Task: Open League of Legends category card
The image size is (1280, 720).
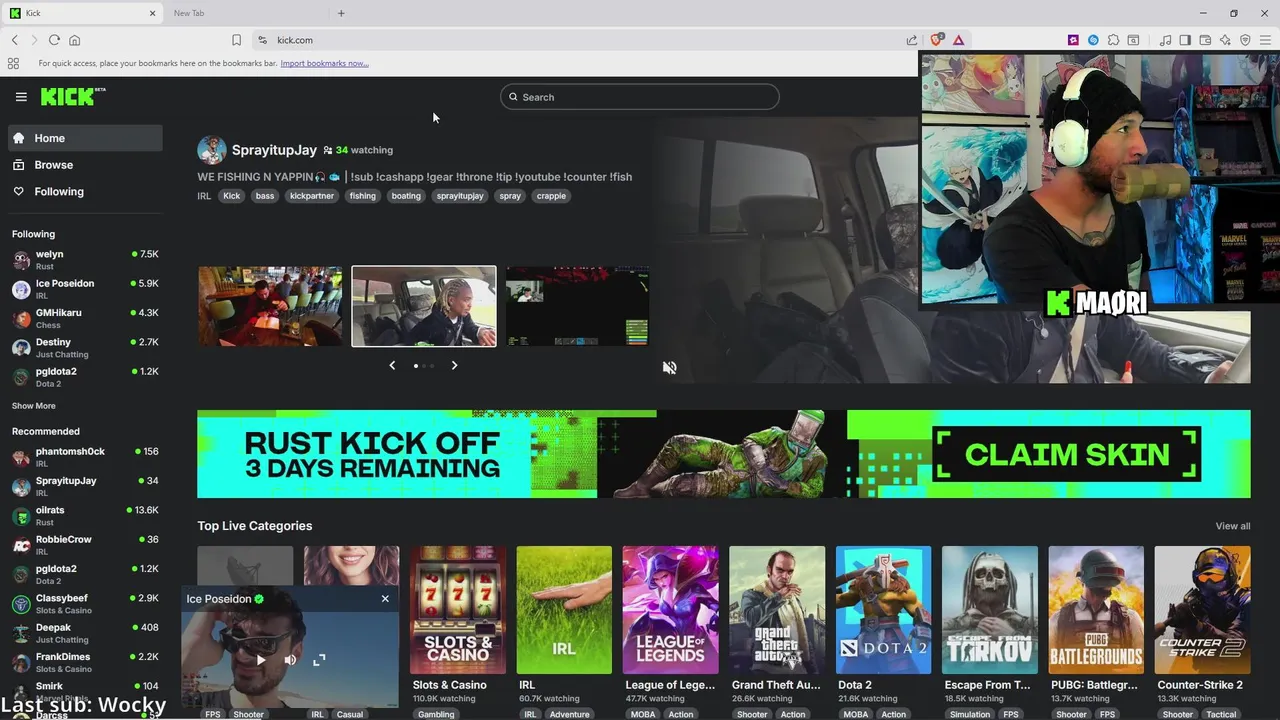Action: tap(670, 610)
